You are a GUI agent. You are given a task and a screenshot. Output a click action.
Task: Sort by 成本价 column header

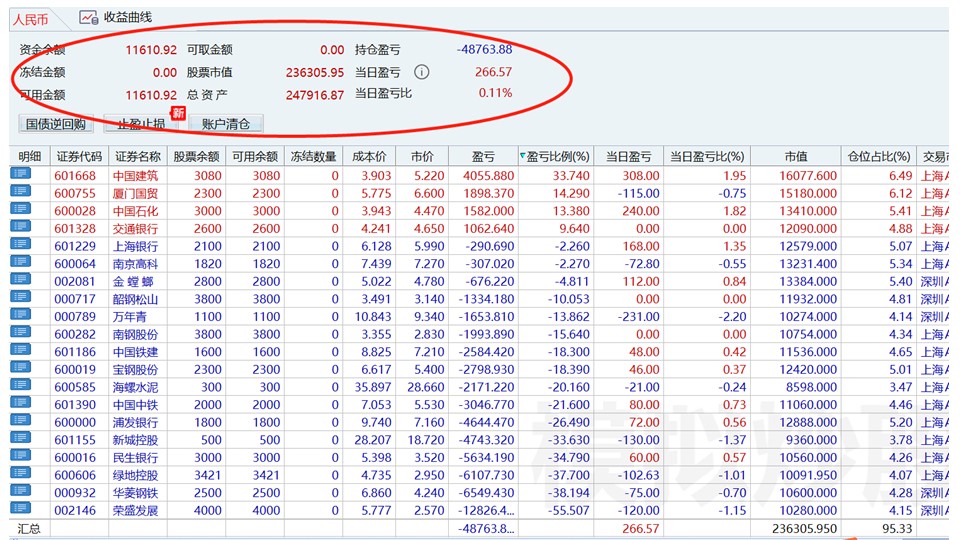coord(369,157)
